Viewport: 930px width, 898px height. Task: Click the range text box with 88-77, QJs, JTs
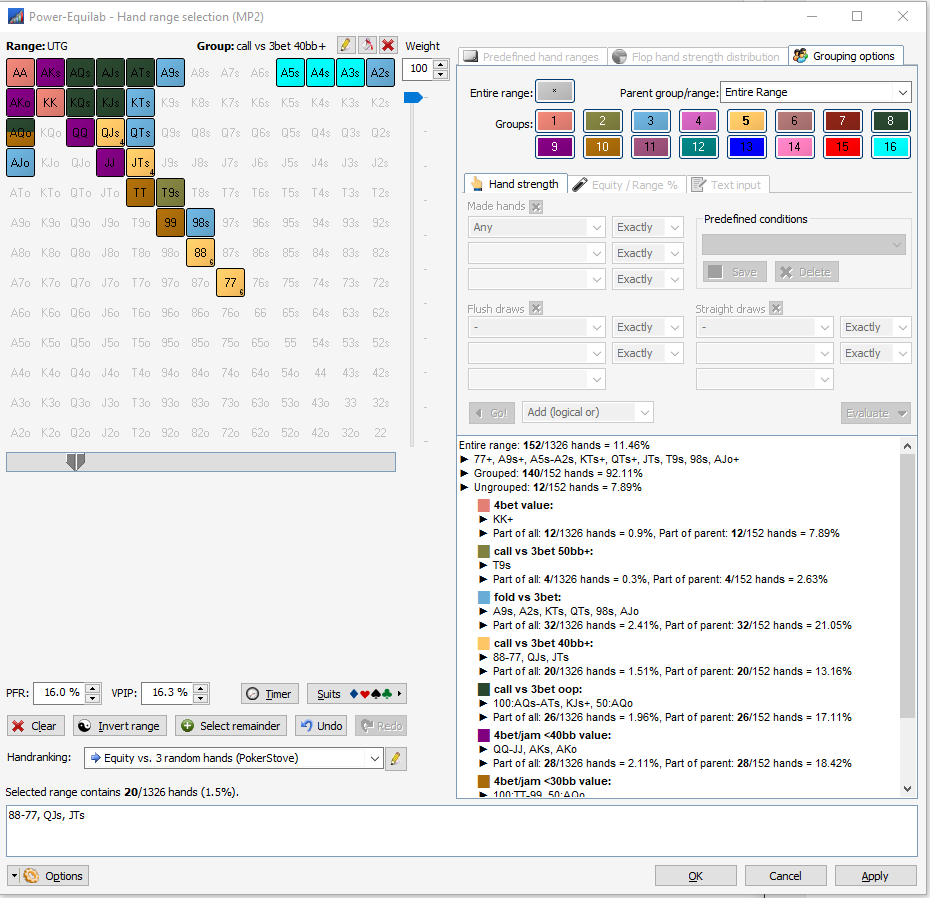pos(461,831)
